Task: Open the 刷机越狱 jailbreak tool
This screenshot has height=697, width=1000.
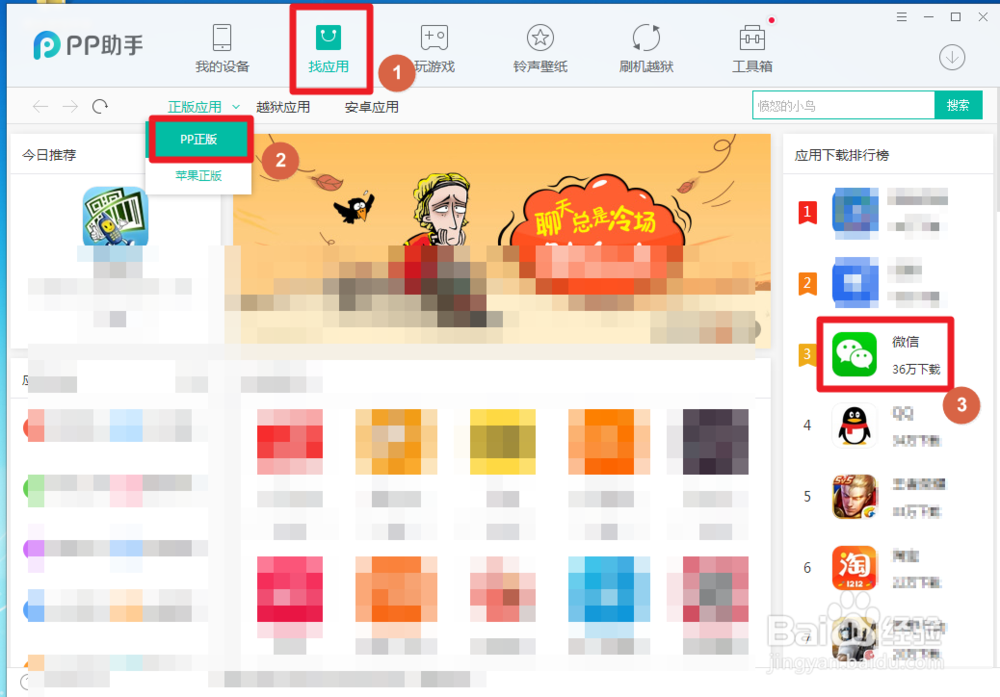Action: tap(645, 47)
